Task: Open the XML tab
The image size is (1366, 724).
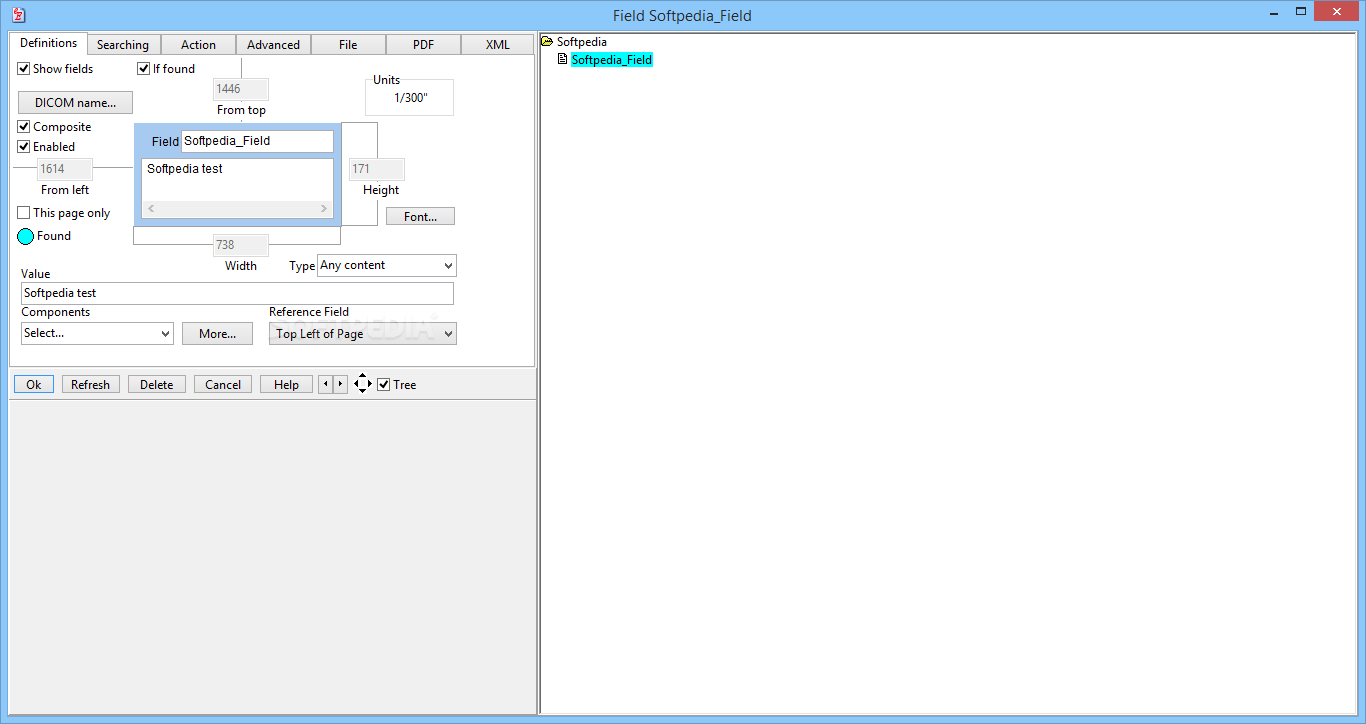Action: (498, 45)
